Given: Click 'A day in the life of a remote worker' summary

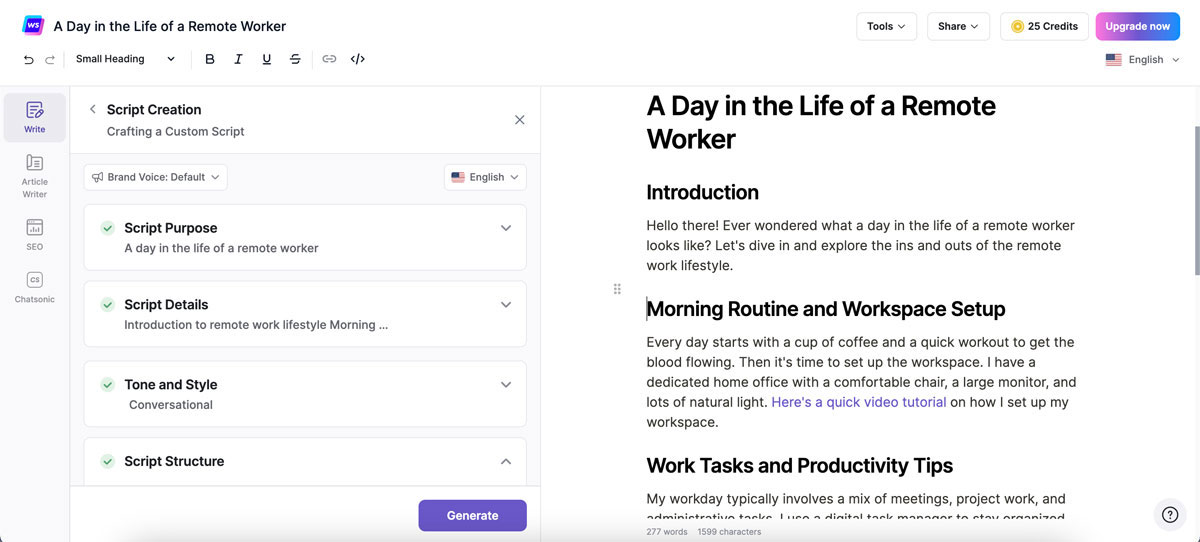Looking at the screenshot, I should [221, 248].
